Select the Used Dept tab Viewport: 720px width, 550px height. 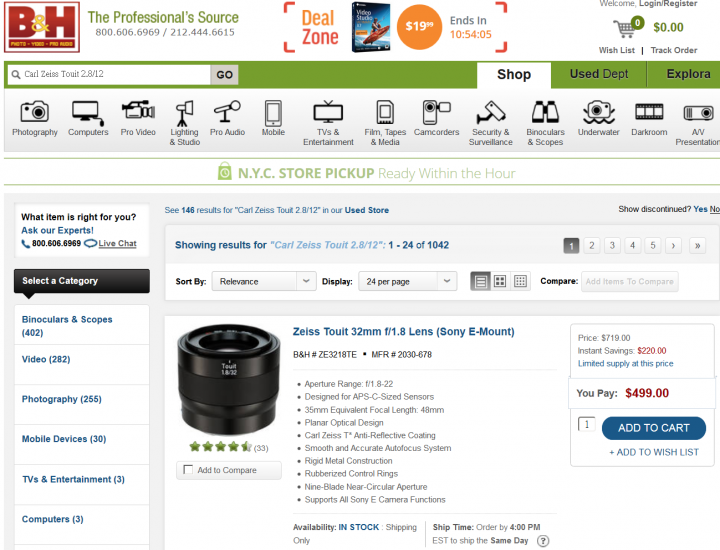coord(599,74)
